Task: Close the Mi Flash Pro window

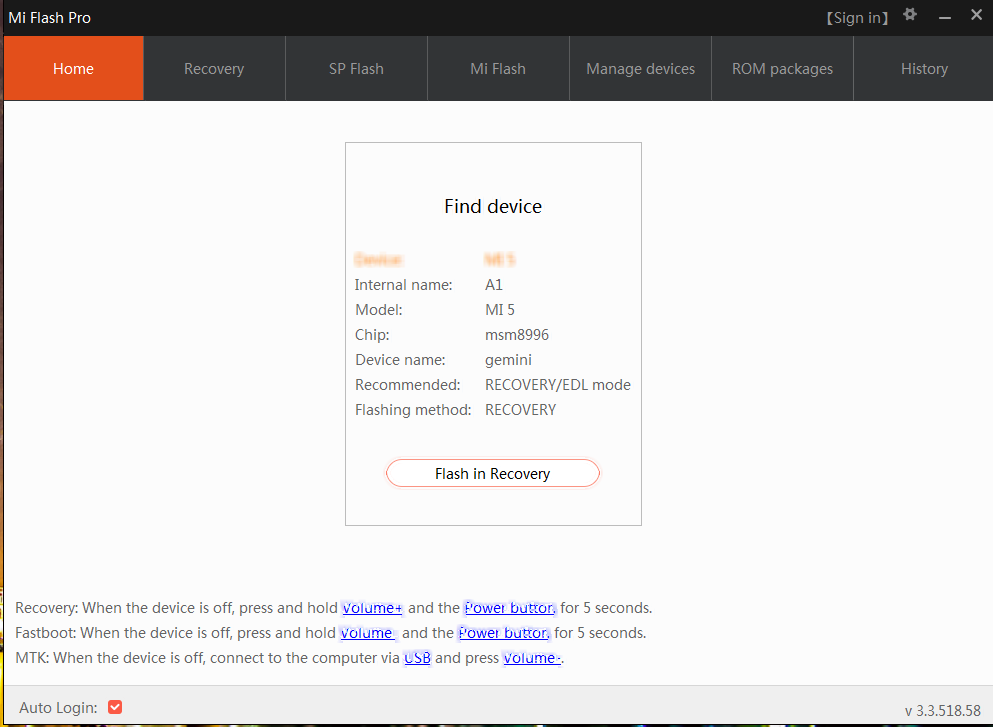Action: 977,15
